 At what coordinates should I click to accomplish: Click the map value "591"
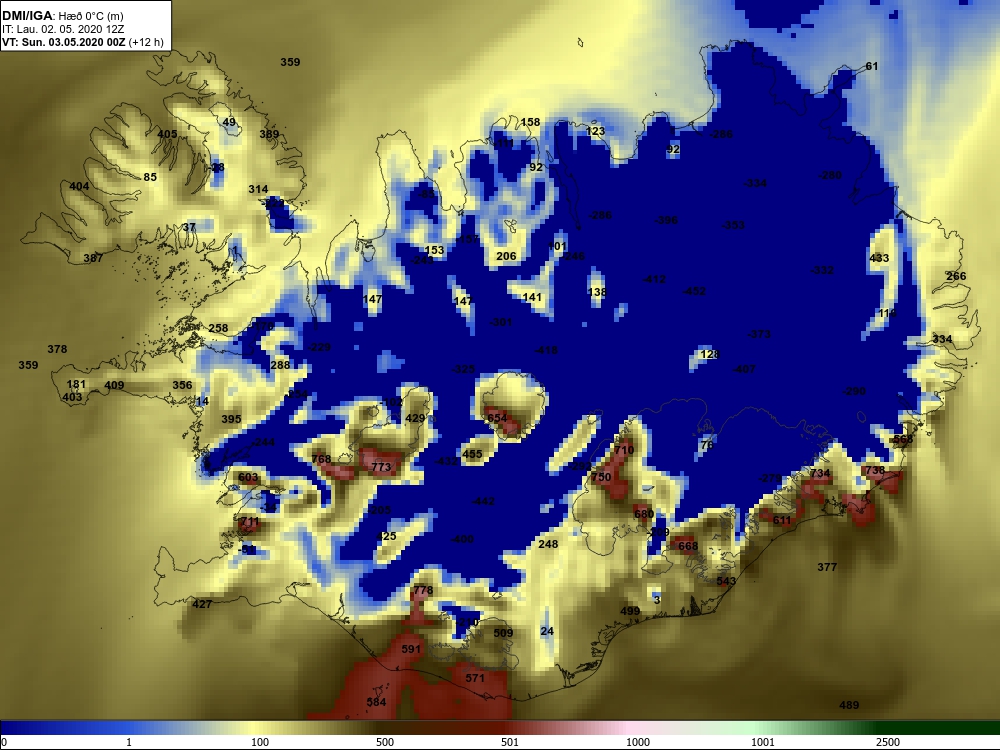coord(411,649)
